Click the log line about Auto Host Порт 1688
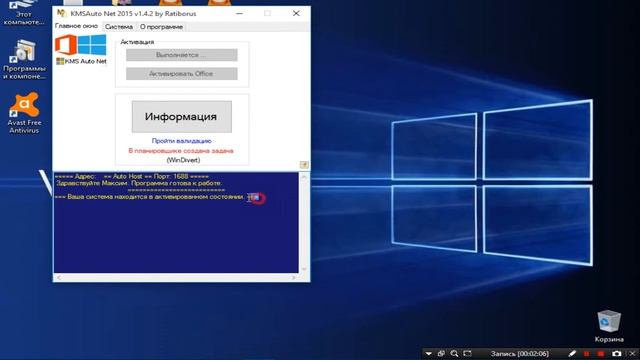The height and width of the screenshot is (360, 640). (132, 176)
